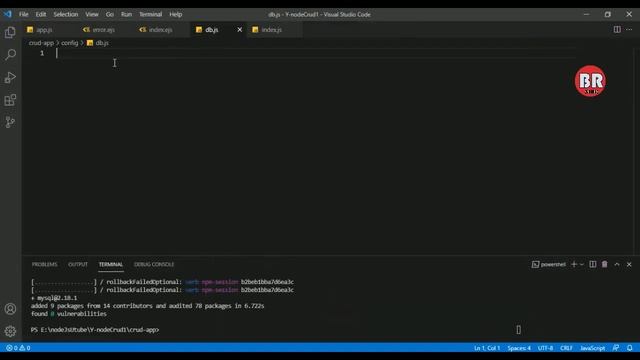Click line 1 in the editor
The height and width of the screenshot is (360, 640).
[316, 53]
